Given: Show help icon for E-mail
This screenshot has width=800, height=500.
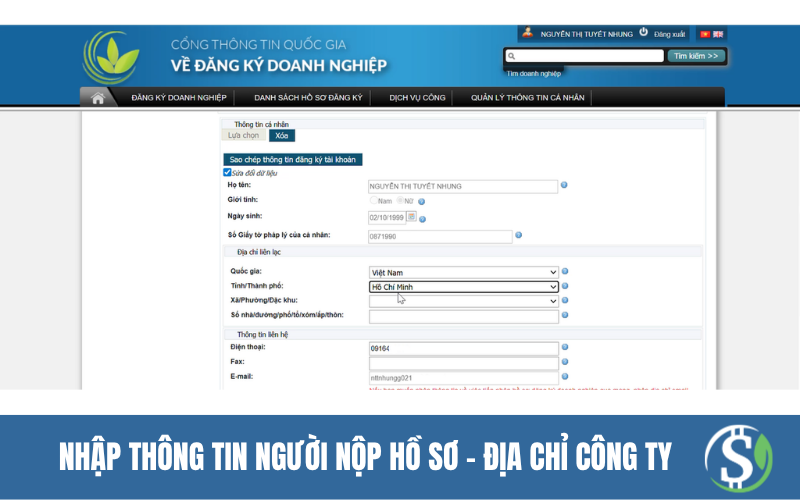Looking at the screenshot, I should tap(565, 377).
